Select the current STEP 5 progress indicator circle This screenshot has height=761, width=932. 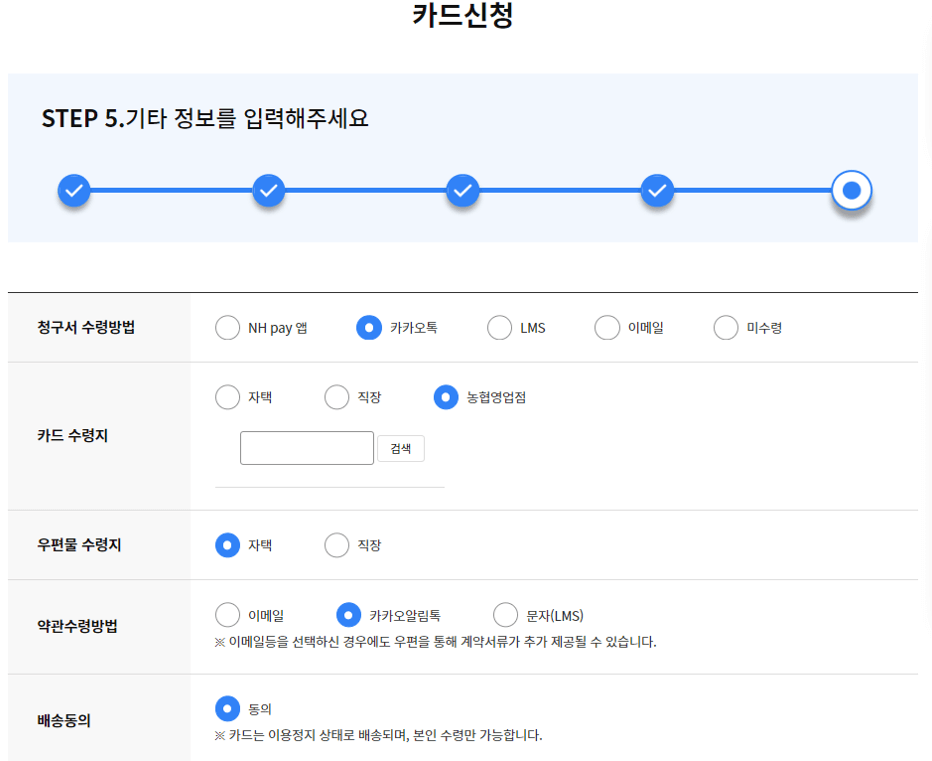pos(850,190)
